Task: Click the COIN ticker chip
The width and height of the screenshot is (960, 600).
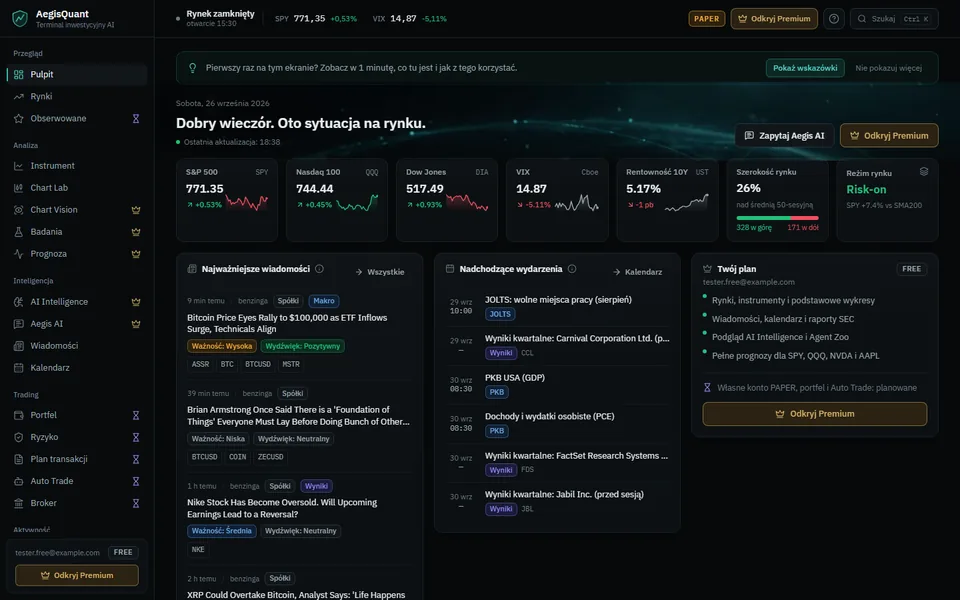Action: pos(238,457)
